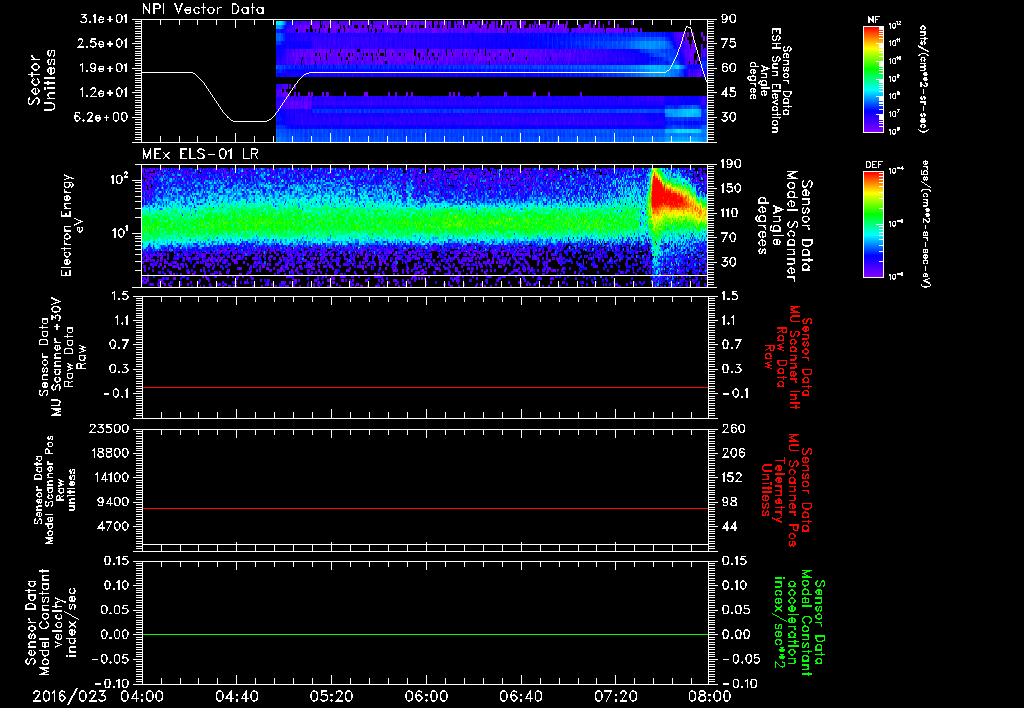Click the red "MU Scanner Inh Raw Data" label
This screenshot has height=708, width=1024.
[x=788, y=357]
